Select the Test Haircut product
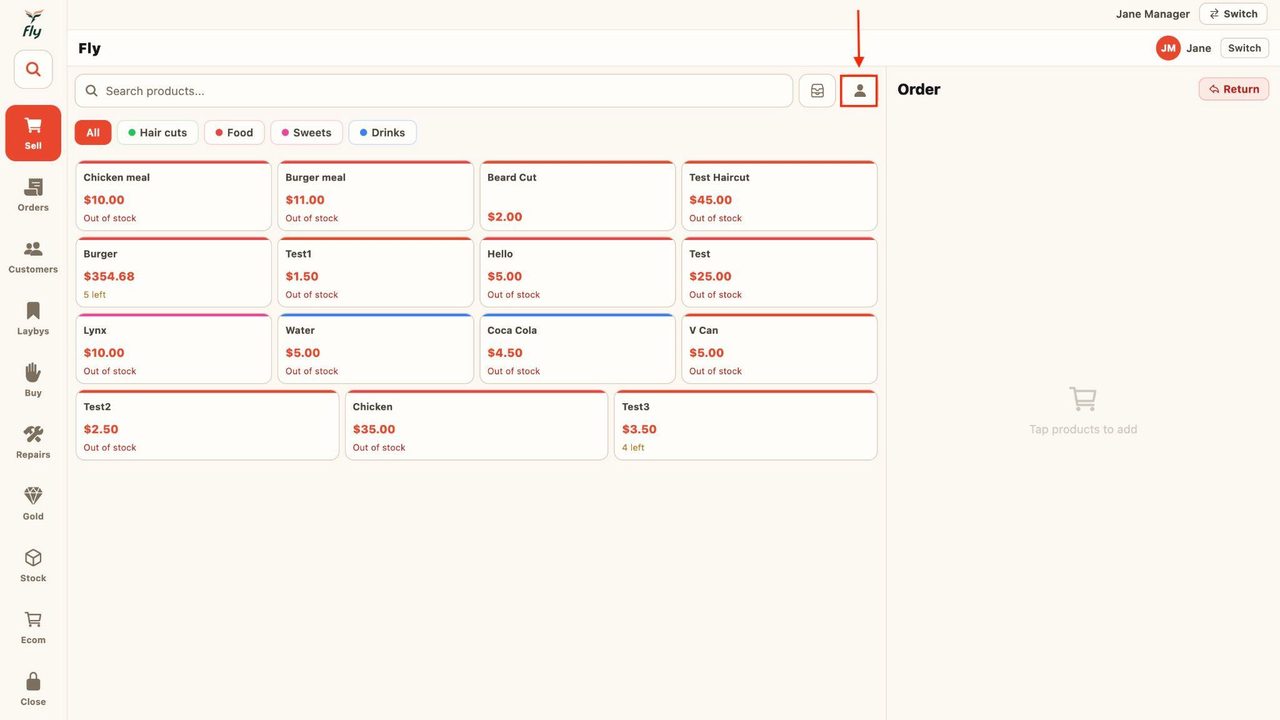 pos(780,196)
